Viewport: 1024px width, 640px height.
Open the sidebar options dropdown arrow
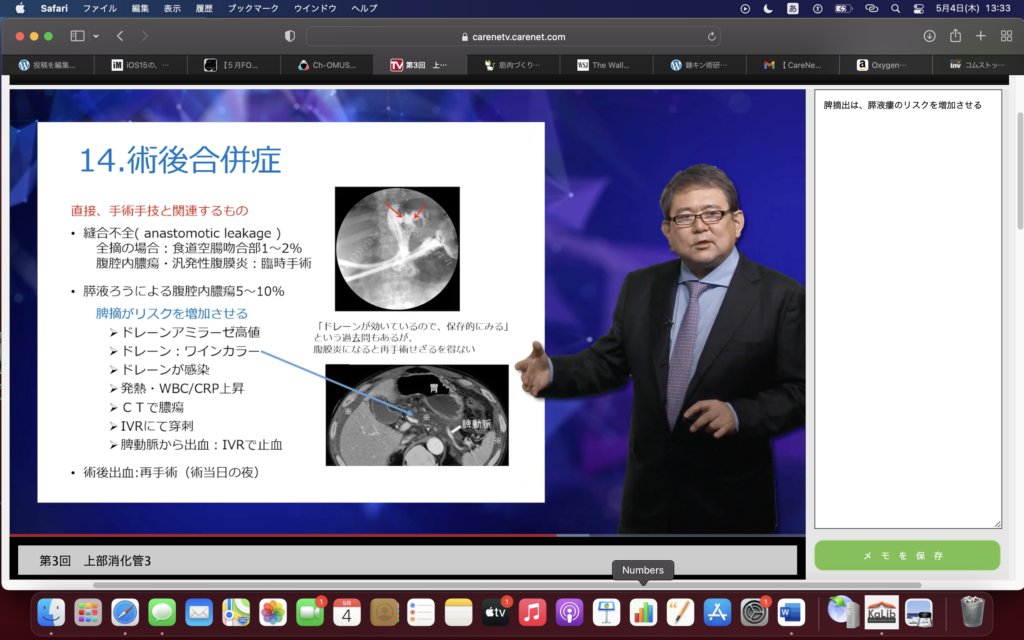(96, 36)
